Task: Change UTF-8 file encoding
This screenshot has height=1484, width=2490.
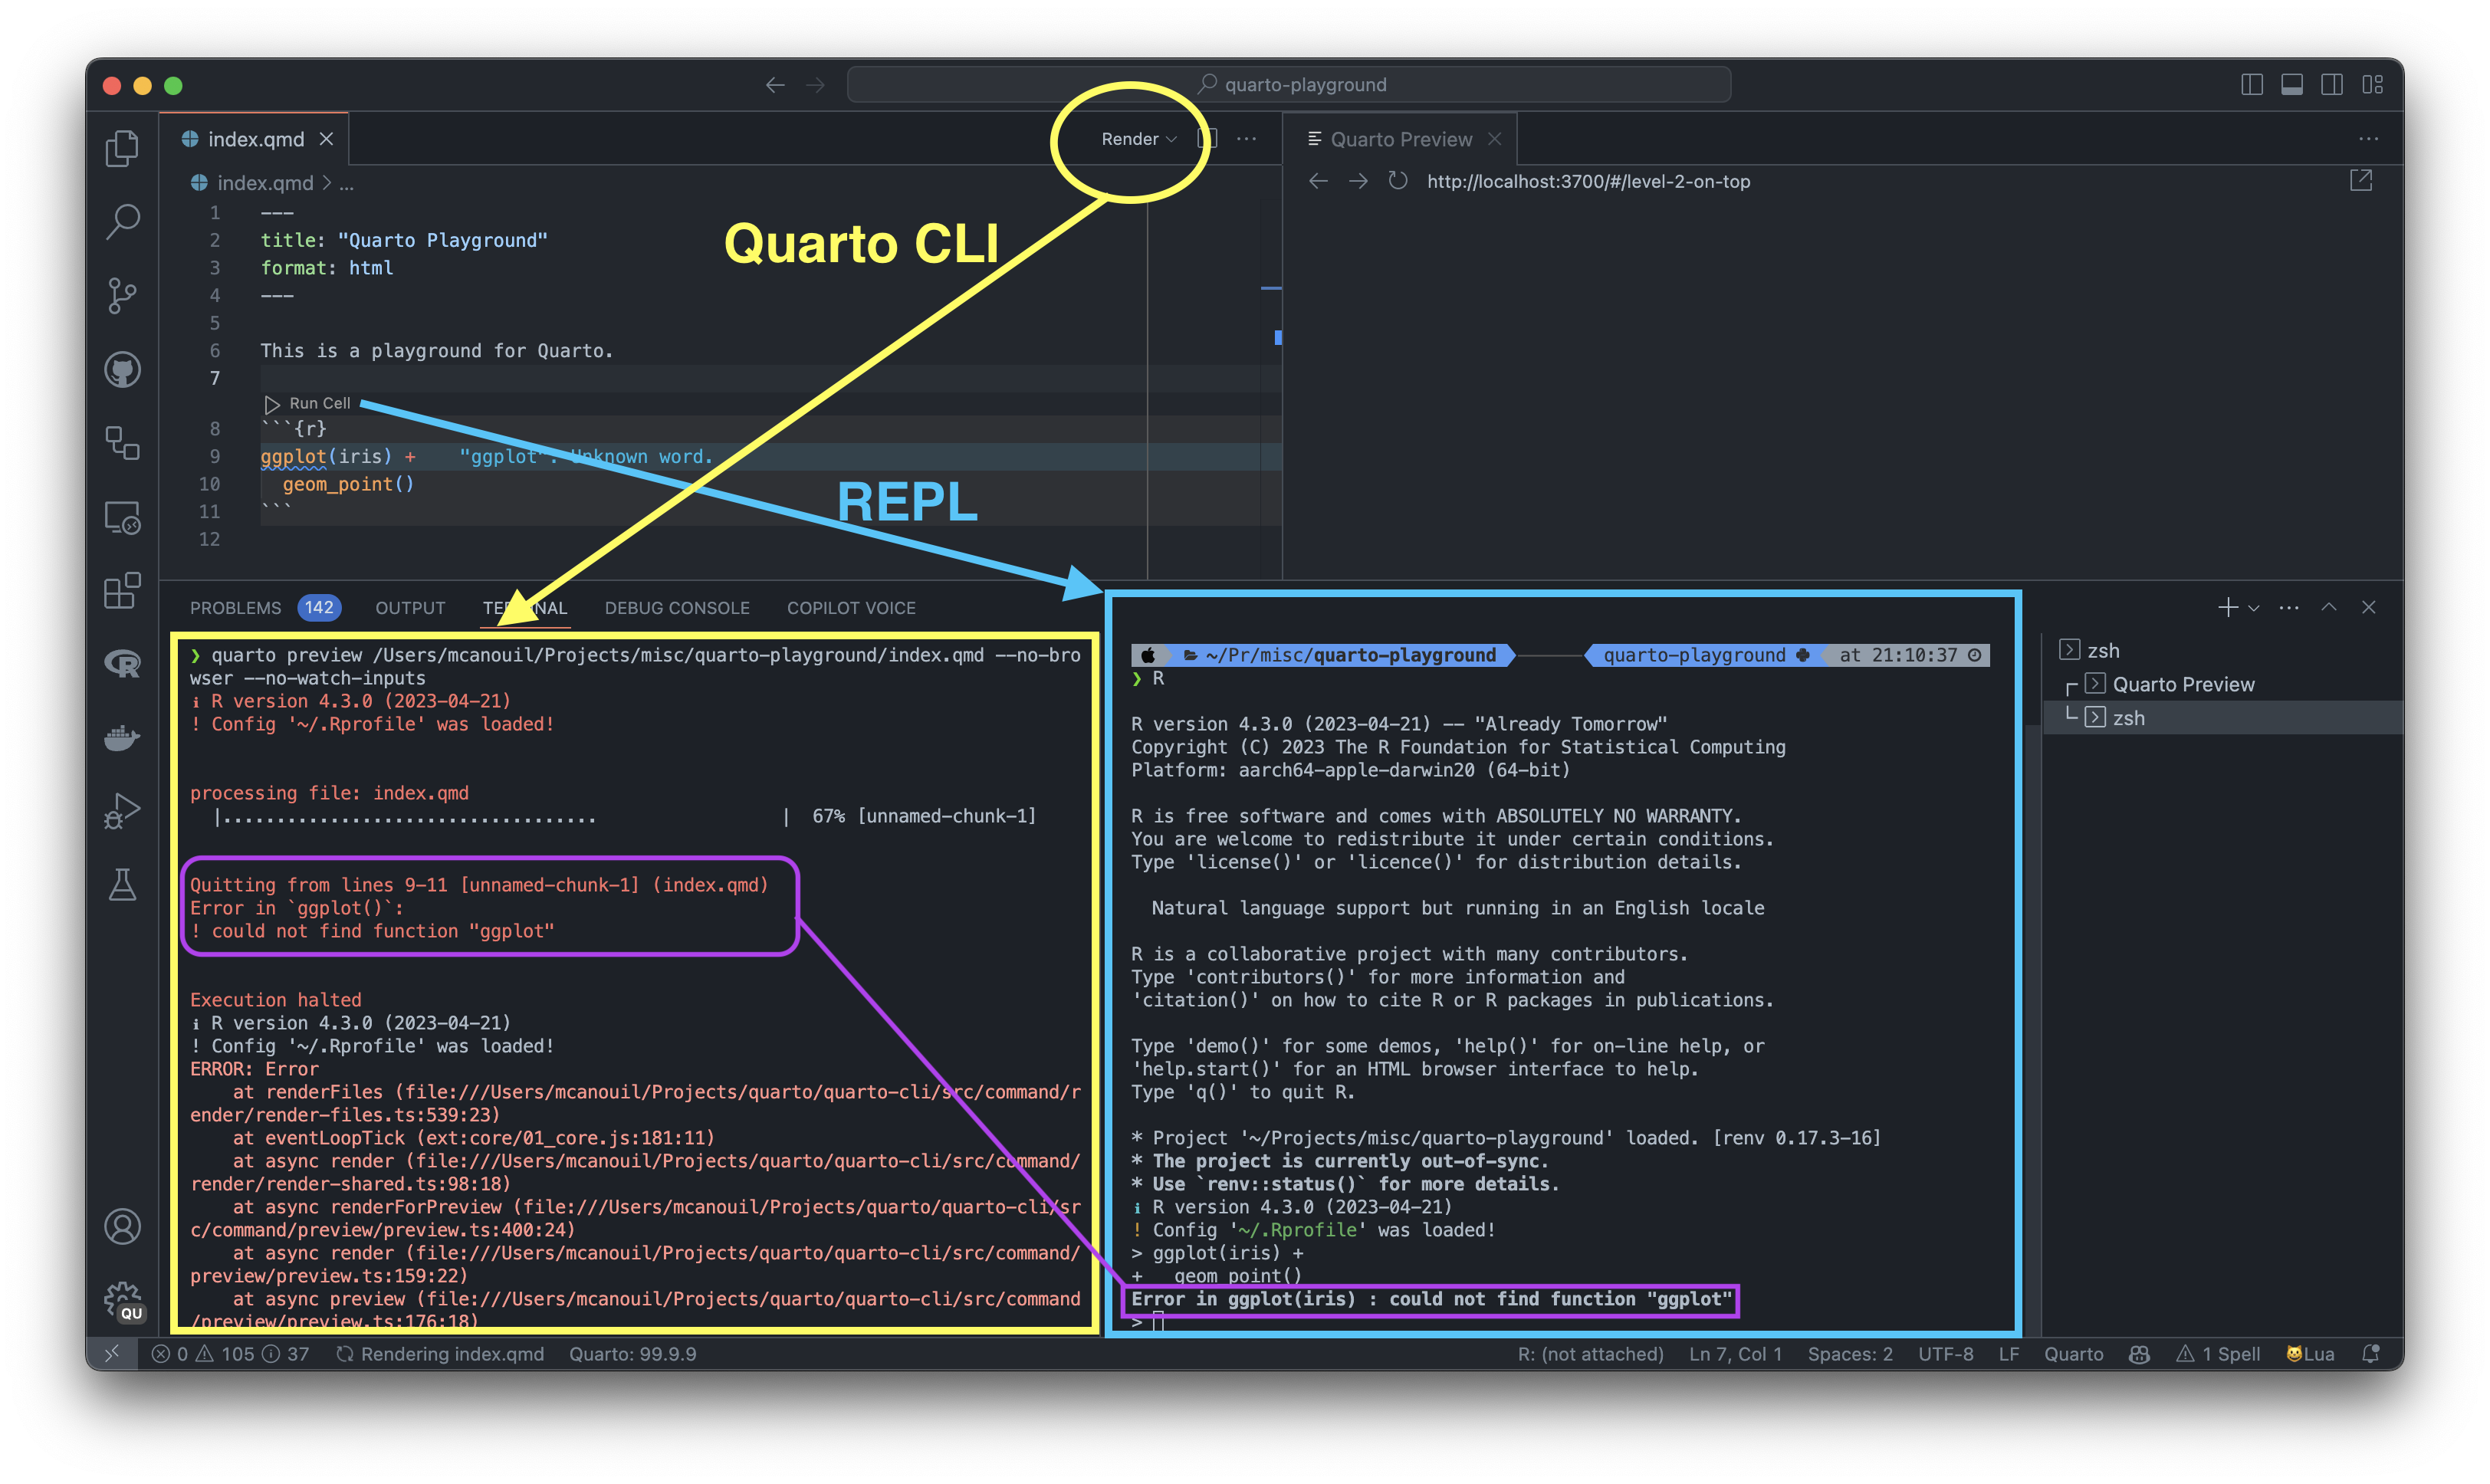Action: [x=1945, y=1353]
